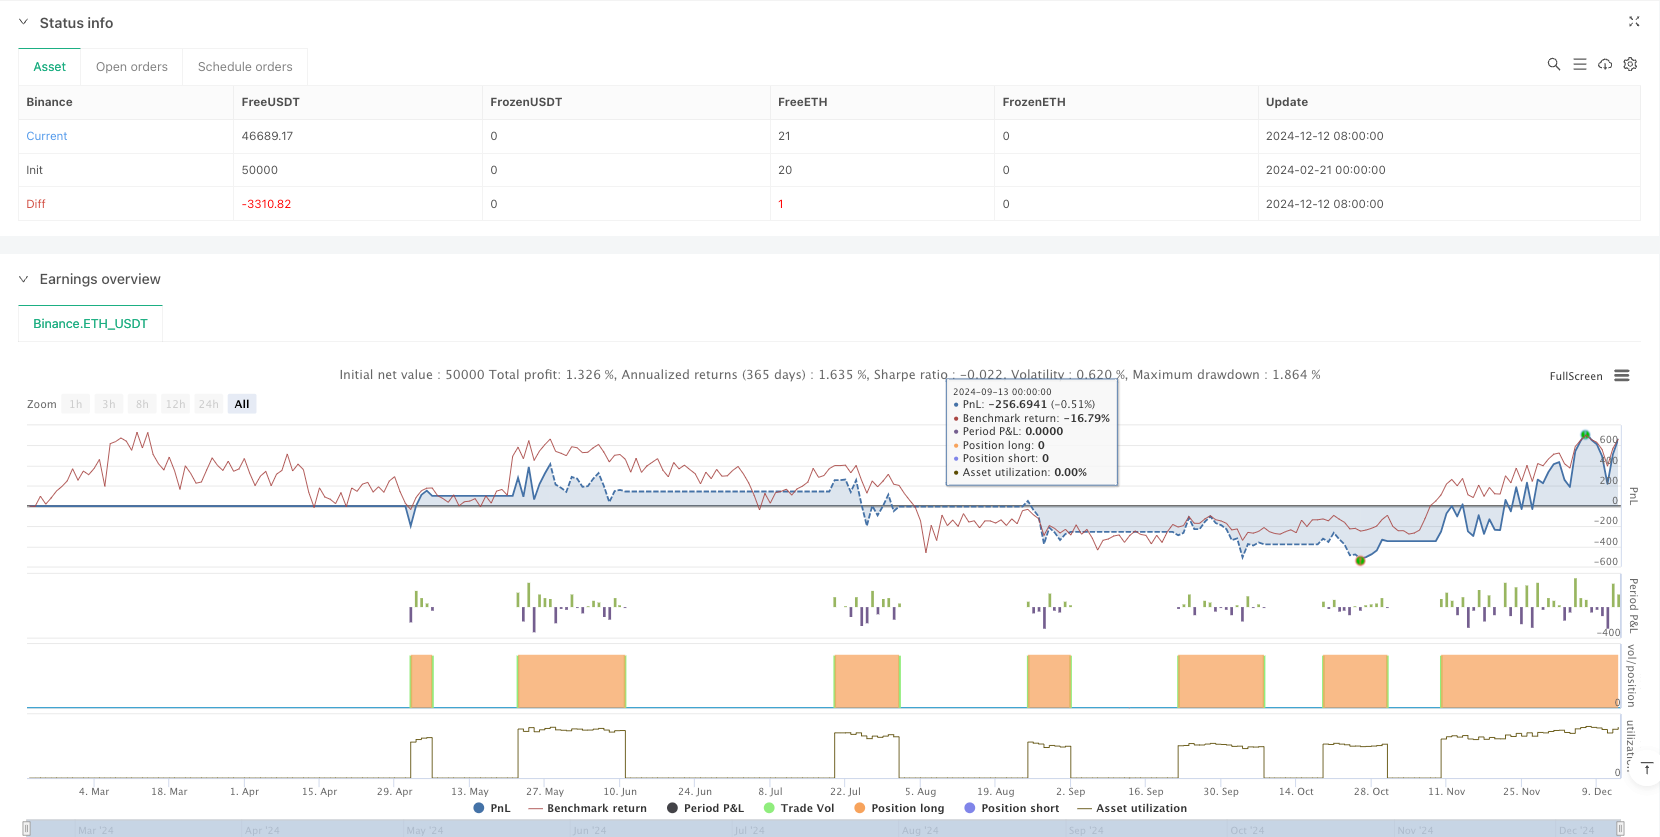Open table settings gear icon

click(x=1630, y=64)
